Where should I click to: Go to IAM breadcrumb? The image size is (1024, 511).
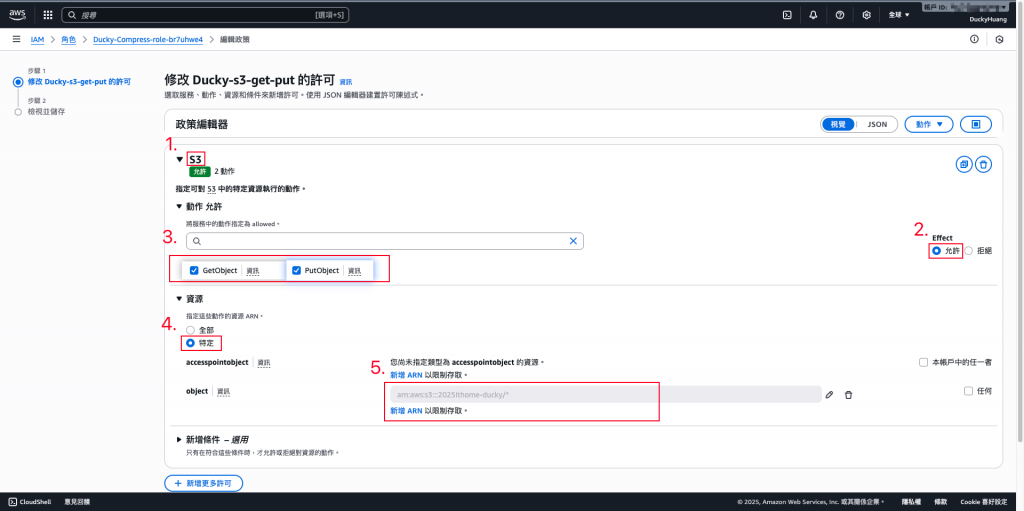click(x=38, y=40)
